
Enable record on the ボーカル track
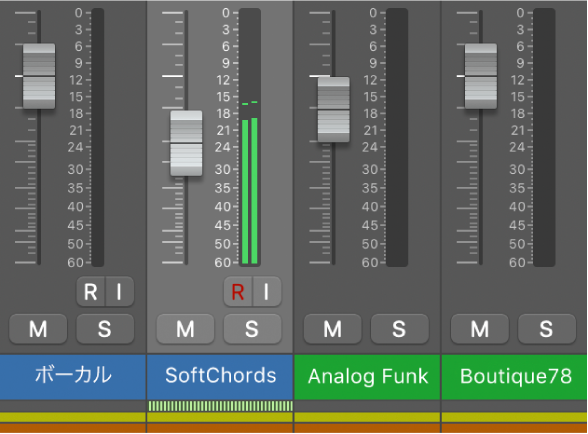point(91,291)
